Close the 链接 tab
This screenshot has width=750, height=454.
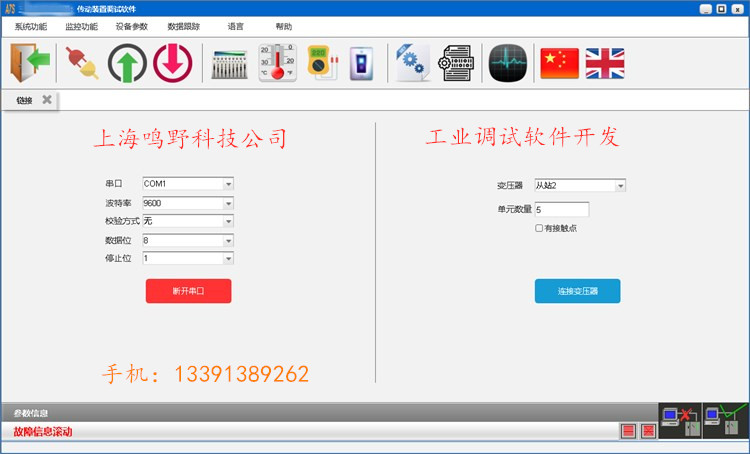[47, 100]
